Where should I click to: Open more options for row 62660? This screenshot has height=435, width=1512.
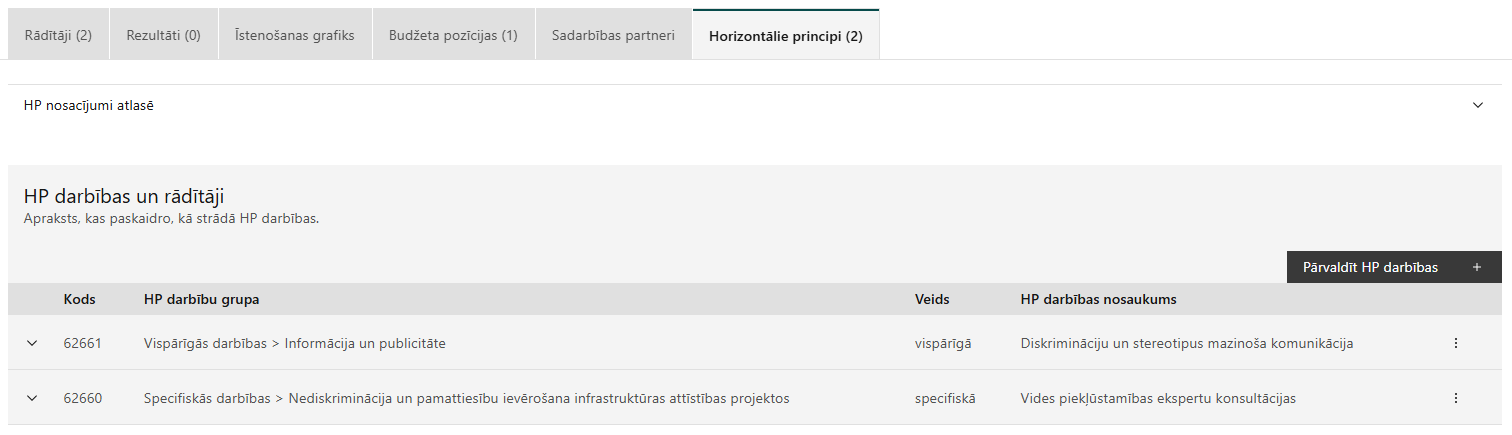click(1455, 398)
